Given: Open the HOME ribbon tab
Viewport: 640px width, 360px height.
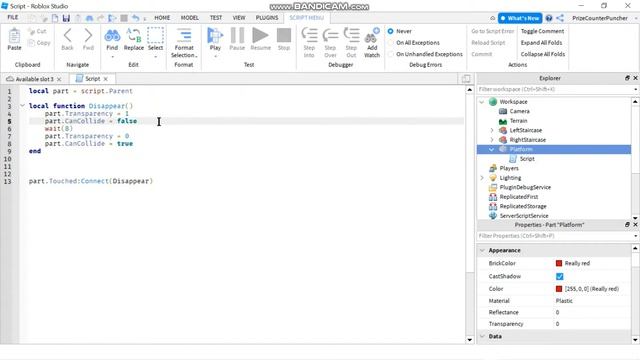Looking at the screenshot, I should pos(162,18).
